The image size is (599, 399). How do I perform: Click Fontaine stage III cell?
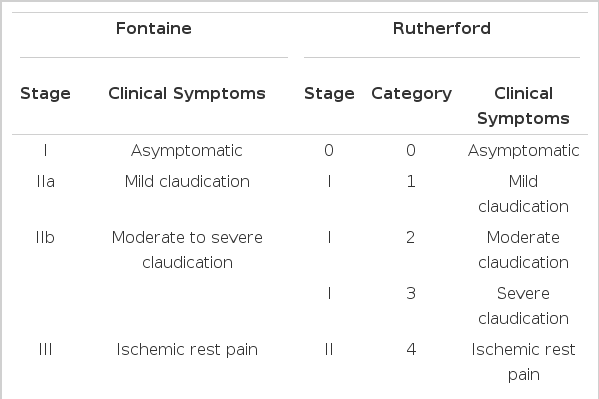click(x=45, y=350)
